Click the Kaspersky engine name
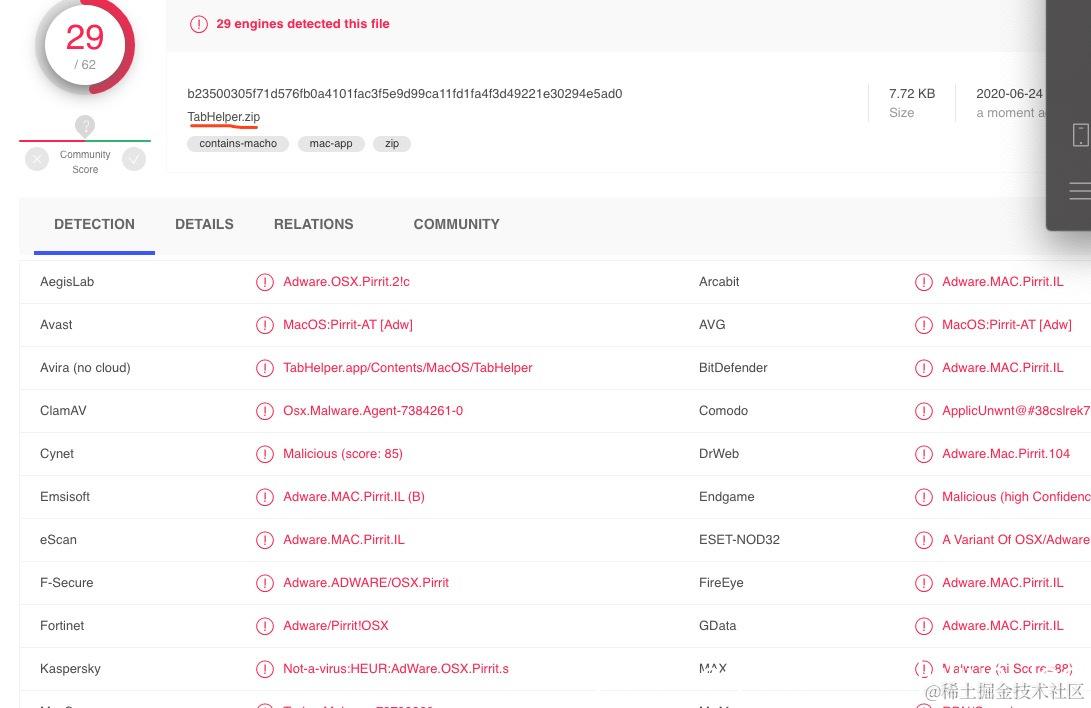 (x=70, y=669)
